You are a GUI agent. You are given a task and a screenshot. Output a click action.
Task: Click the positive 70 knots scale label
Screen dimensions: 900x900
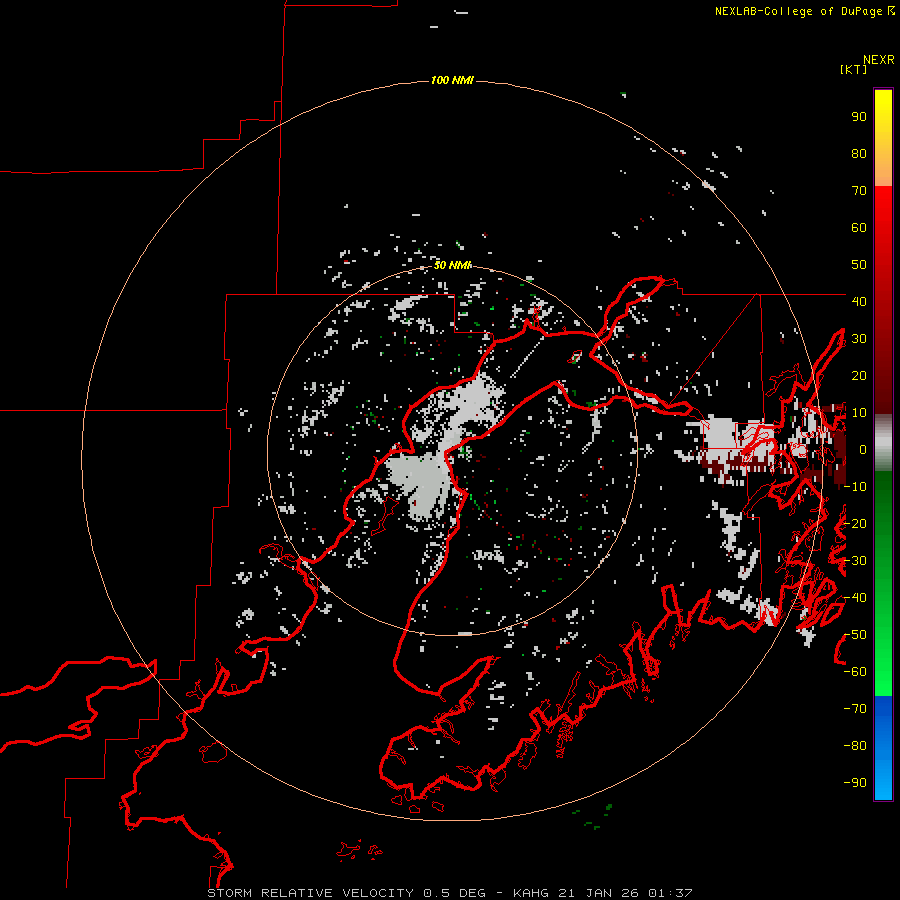pos(859,191)
